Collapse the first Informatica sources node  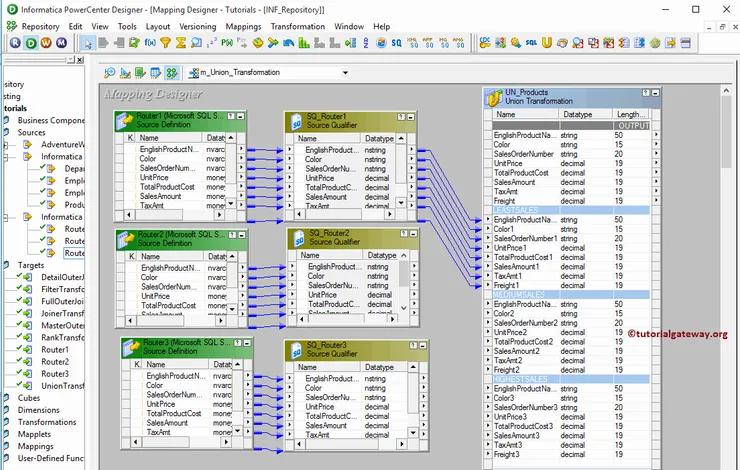(6, 157)
